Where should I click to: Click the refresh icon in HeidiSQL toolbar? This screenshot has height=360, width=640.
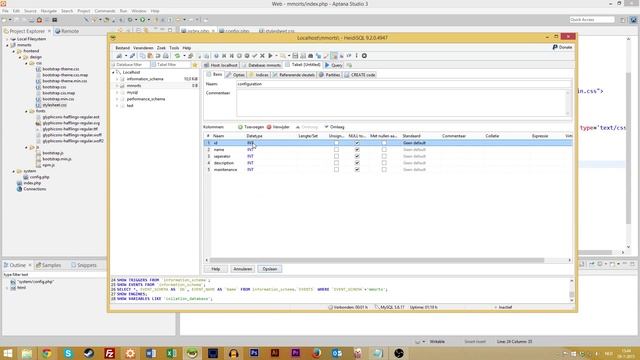(177, 56)
